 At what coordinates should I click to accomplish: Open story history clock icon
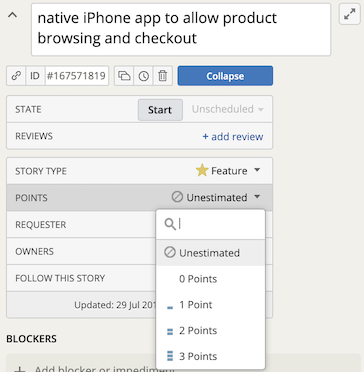click(x=144, y=76)
